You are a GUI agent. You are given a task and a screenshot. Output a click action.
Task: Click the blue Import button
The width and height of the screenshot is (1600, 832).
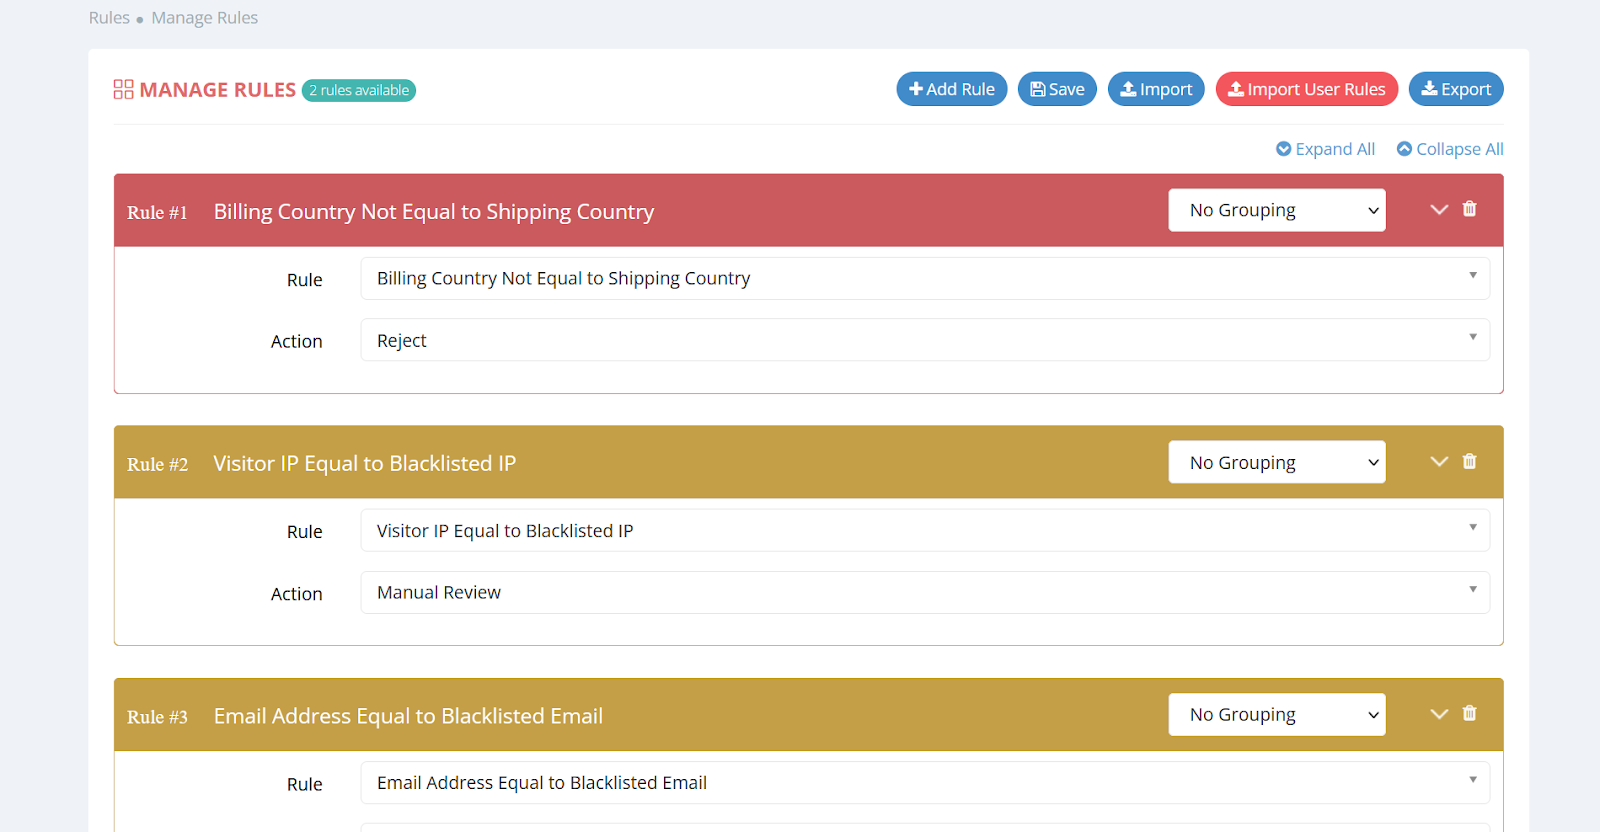tap(1156, 89)
